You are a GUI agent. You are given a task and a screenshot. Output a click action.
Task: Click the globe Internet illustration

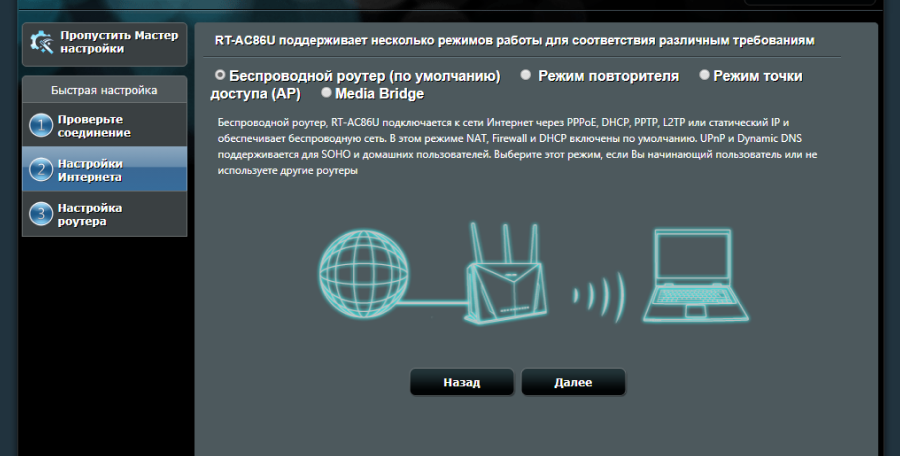coord(364,274)
